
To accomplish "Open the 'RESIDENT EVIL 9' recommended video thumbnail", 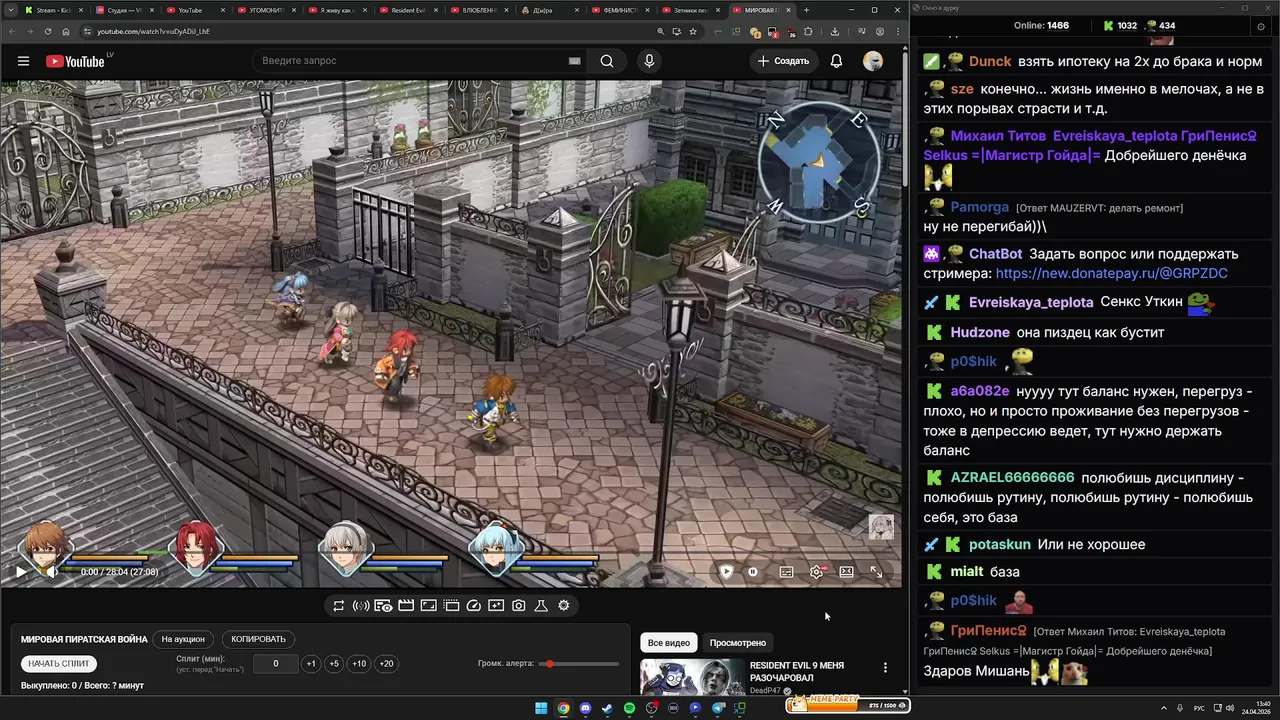I will pos(691,678).
